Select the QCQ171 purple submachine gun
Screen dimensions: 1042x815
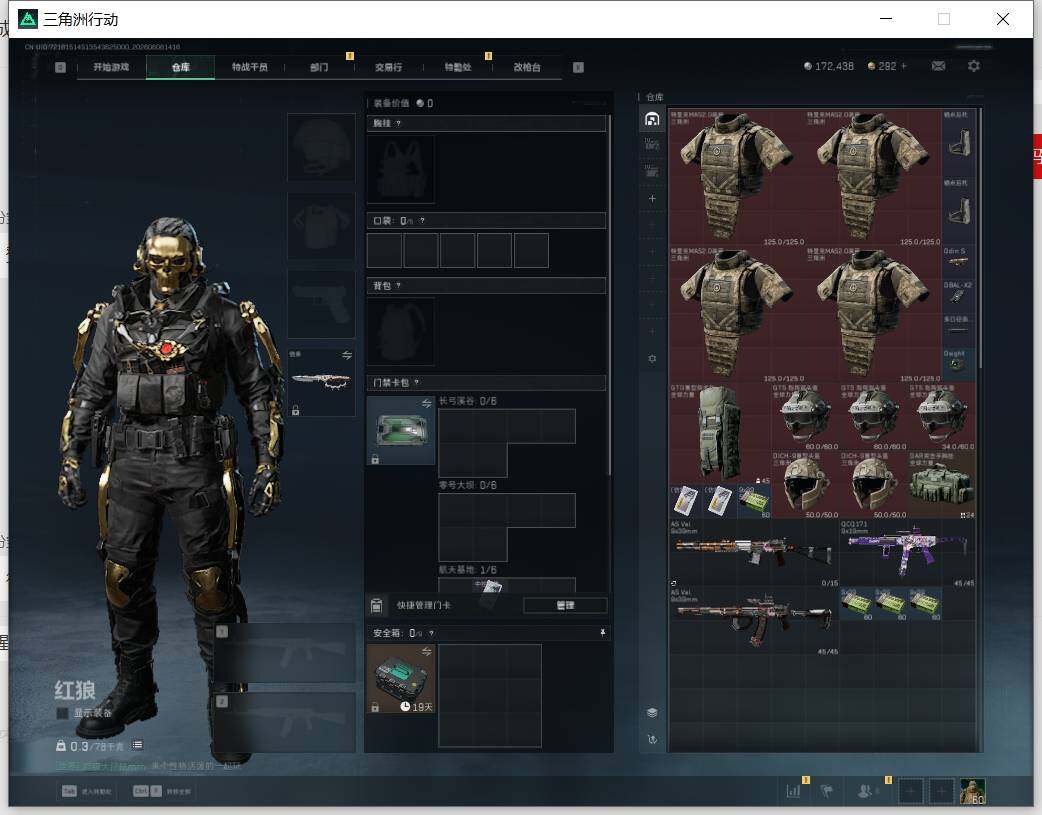[x=907, y=553]
